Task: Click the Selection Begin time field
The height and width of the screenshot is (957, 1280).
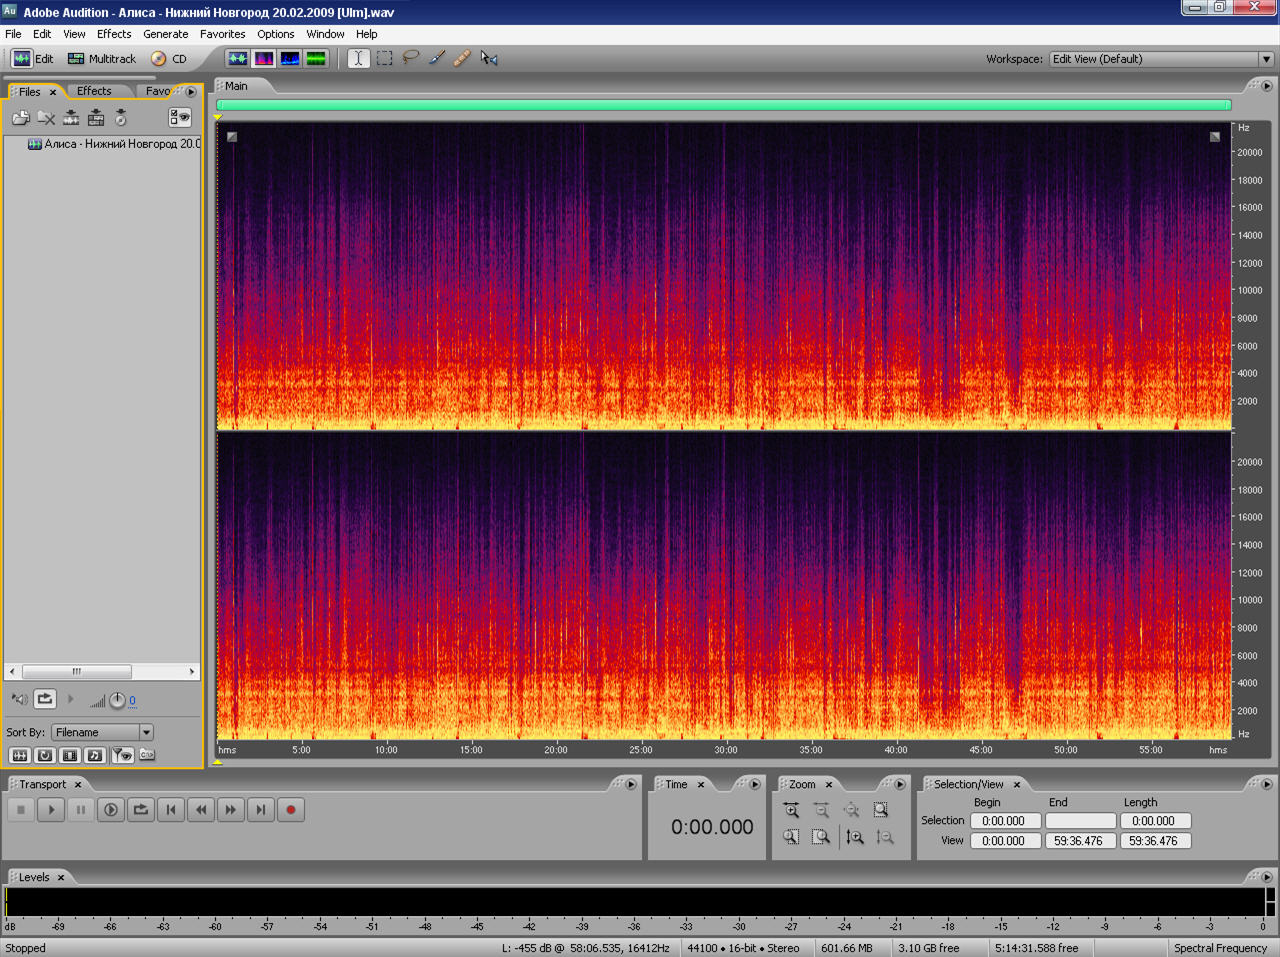Action: (x=1004, y=821)
